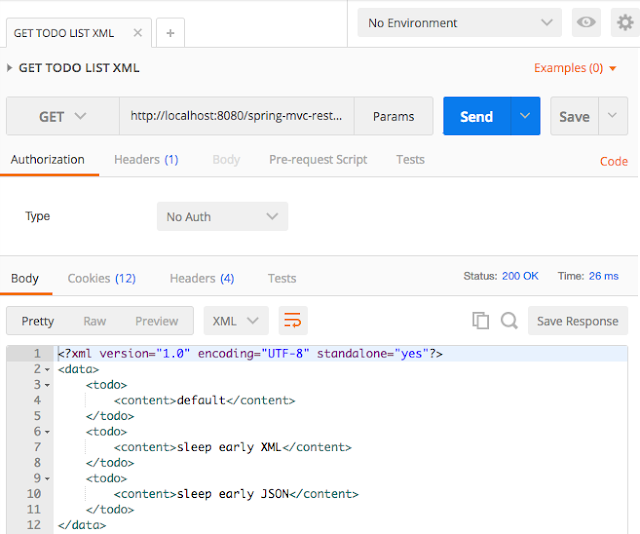Open the response Cookies tab
Viewport: 640px width, 534px height.
tap(101, 278)
